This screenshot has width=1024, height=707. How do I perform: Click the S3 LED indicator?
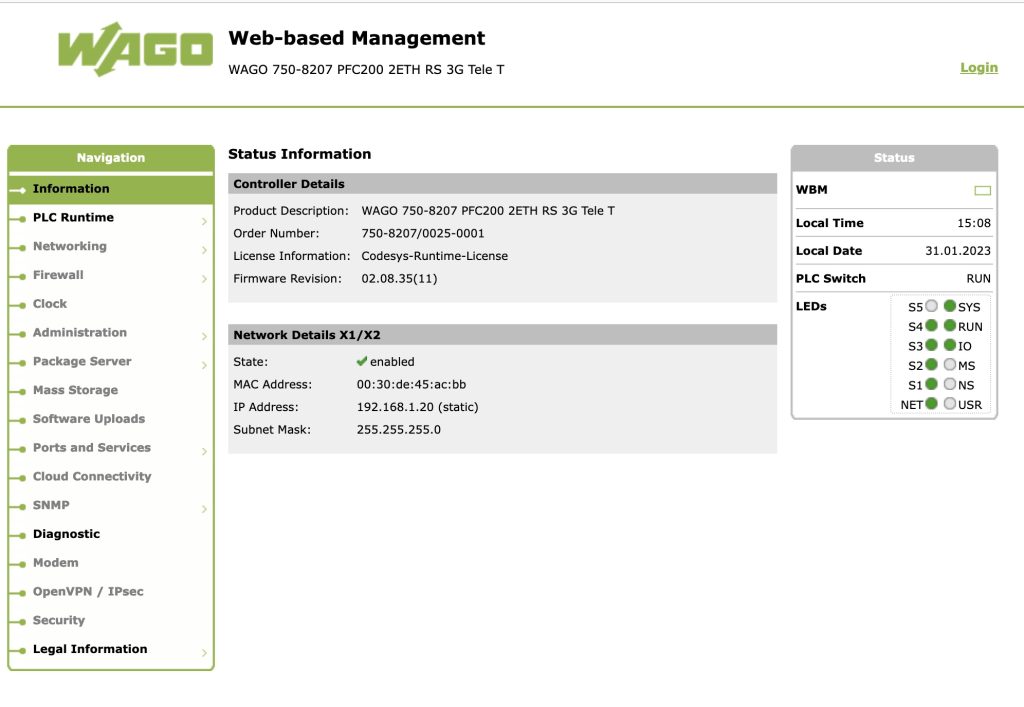pyautogui.click(x=931, y=345)
